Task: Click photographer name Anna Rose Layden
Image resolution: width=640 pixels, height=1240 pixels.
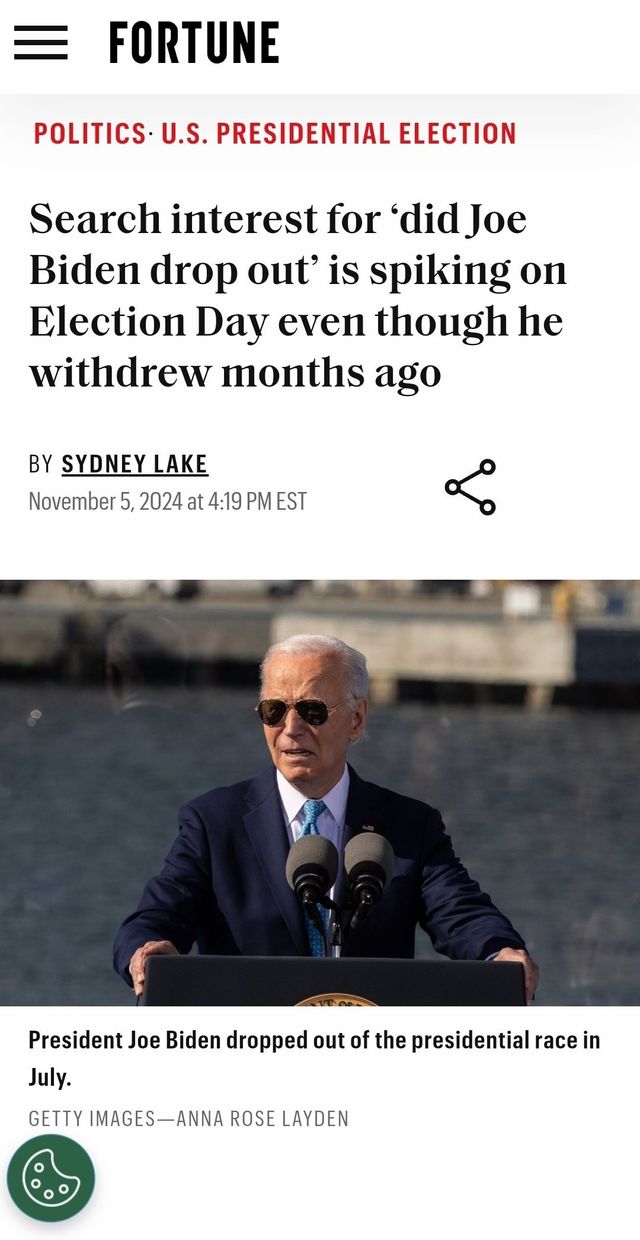Action: click(262, 1119)
